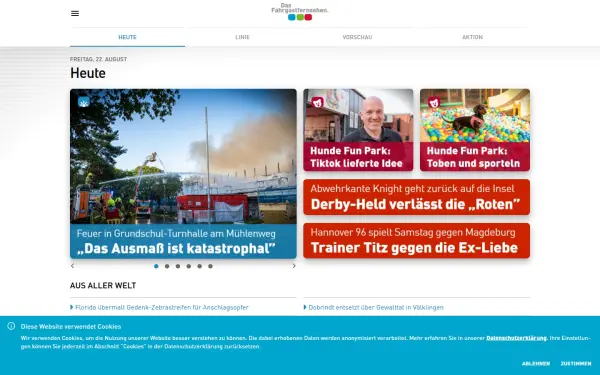The height and width of the screenshot is (375, 600).
Task: Select the fourth carousel dot
Action: coord(189,266)
